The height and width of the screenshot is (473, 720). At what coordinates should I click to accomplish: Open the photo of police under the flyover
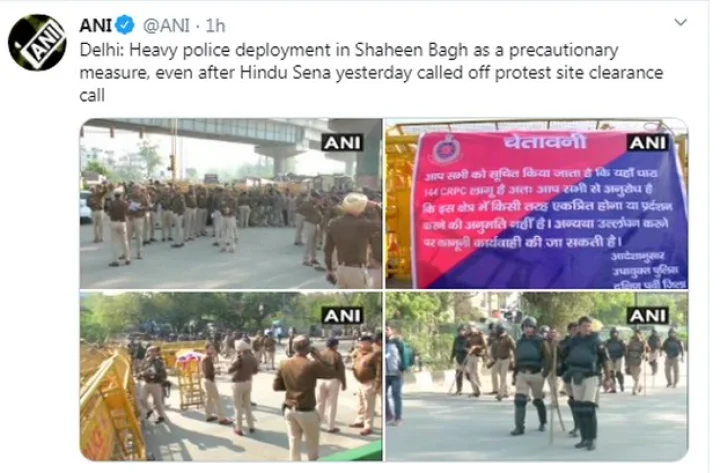coord(231,203)
